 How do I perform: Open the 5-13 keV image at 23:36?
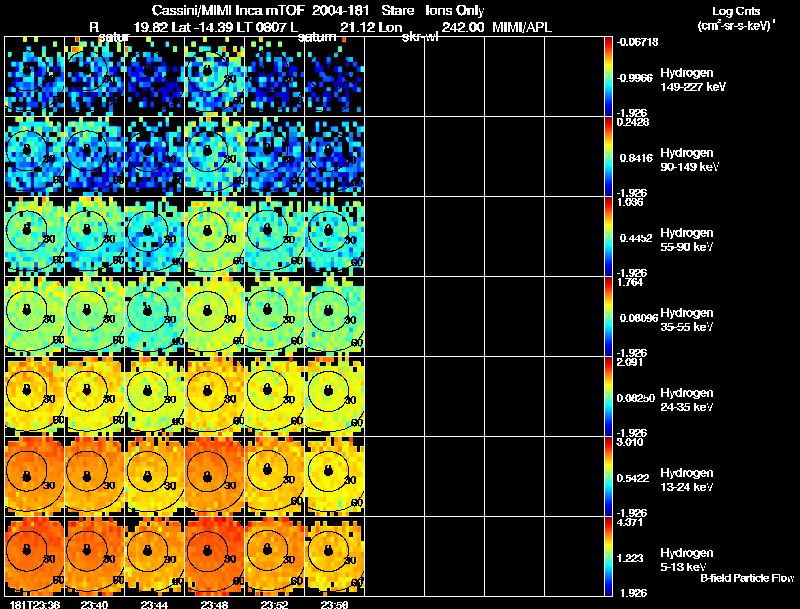coord(35,556)
